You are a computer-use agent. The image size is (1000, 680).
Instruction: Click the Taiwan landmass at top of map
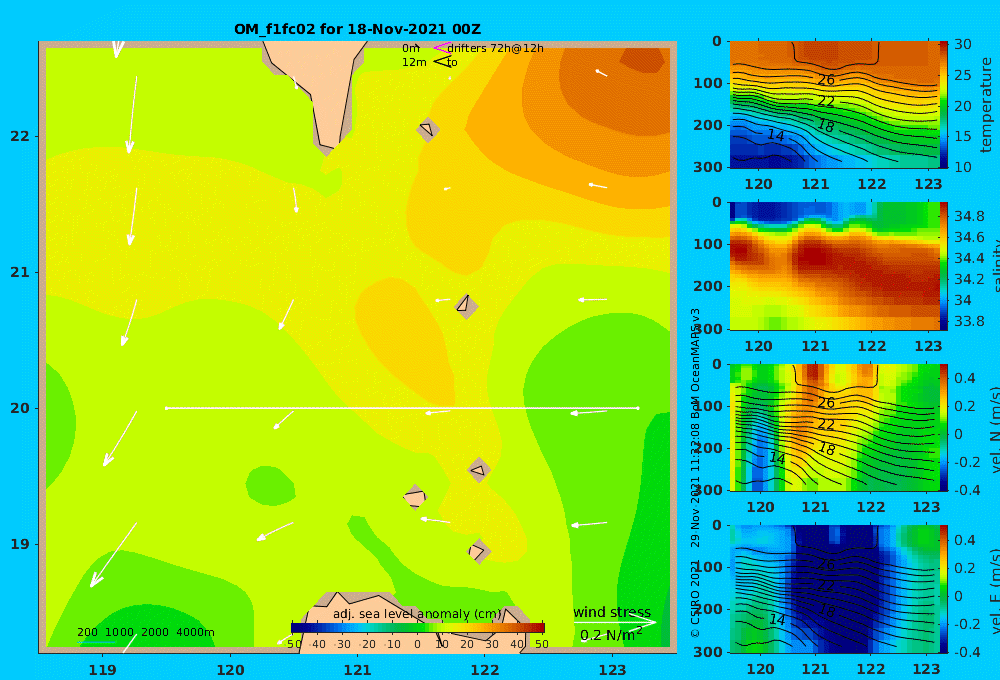point(319,83)
